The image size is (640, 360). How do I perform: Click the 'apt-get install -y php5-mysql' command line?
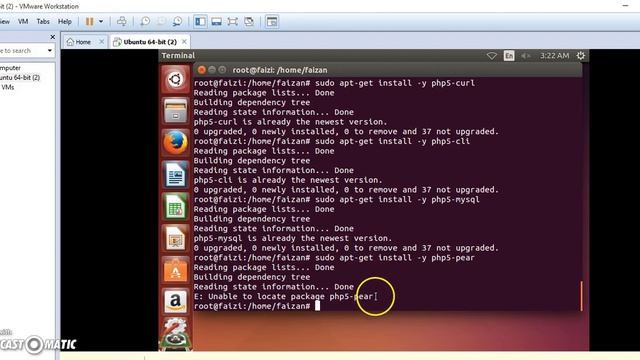click(x=337, y=200)
